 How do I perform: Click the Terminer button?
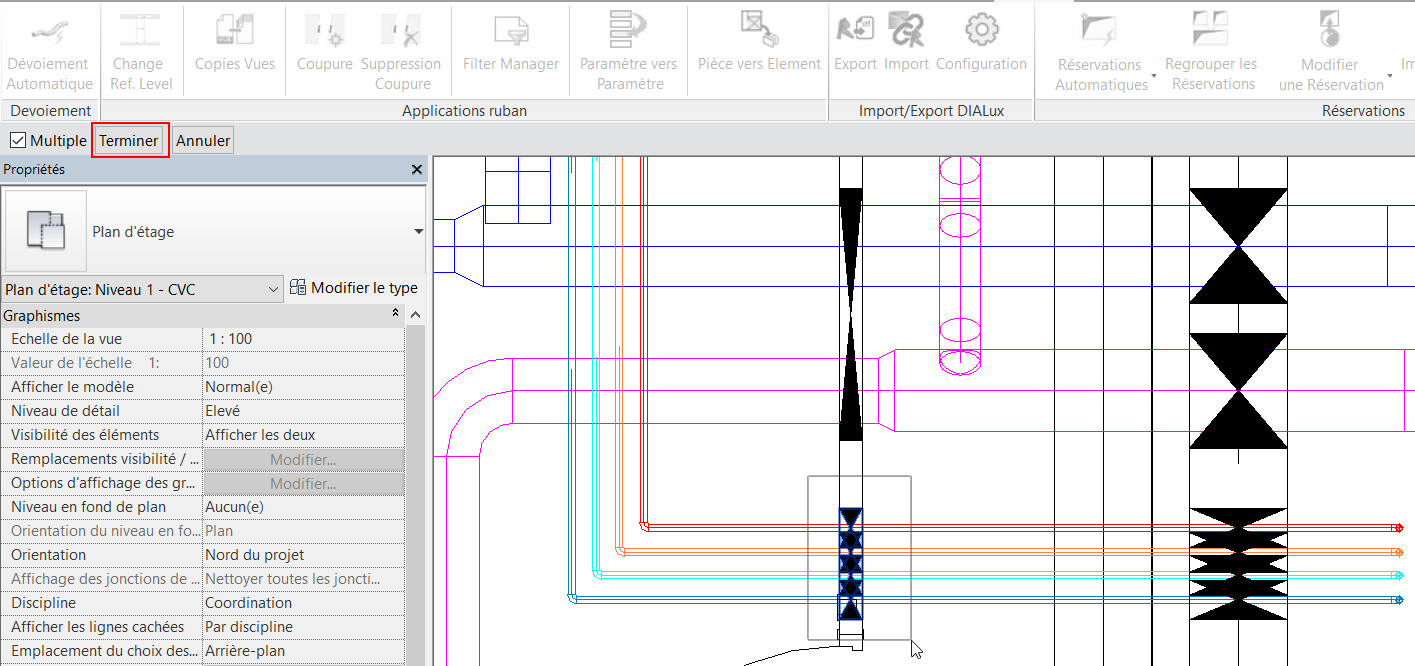tap(129, 141)
